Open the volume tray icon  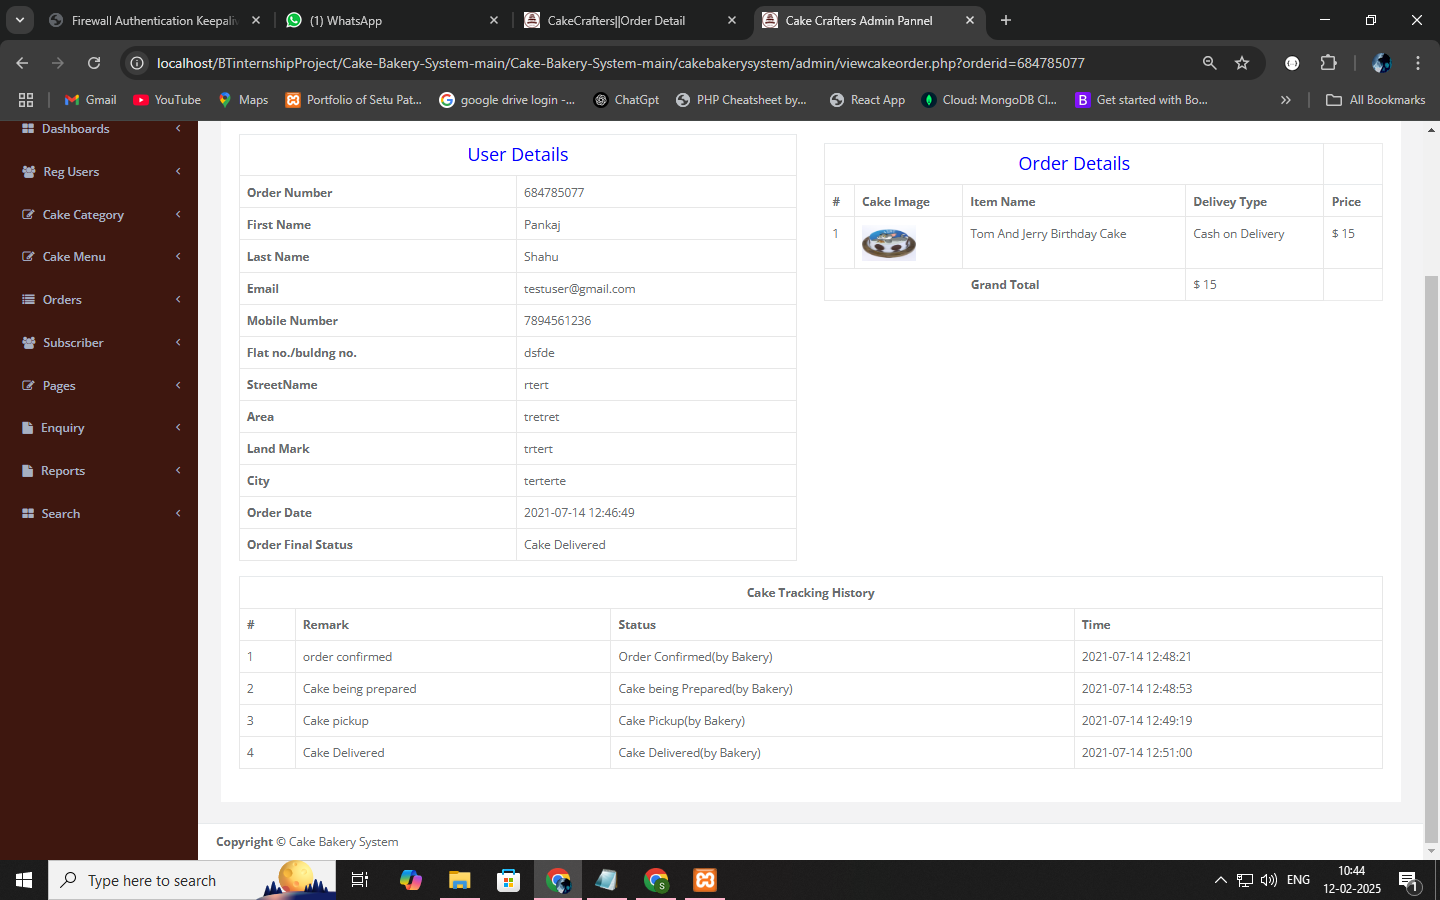1268,880
